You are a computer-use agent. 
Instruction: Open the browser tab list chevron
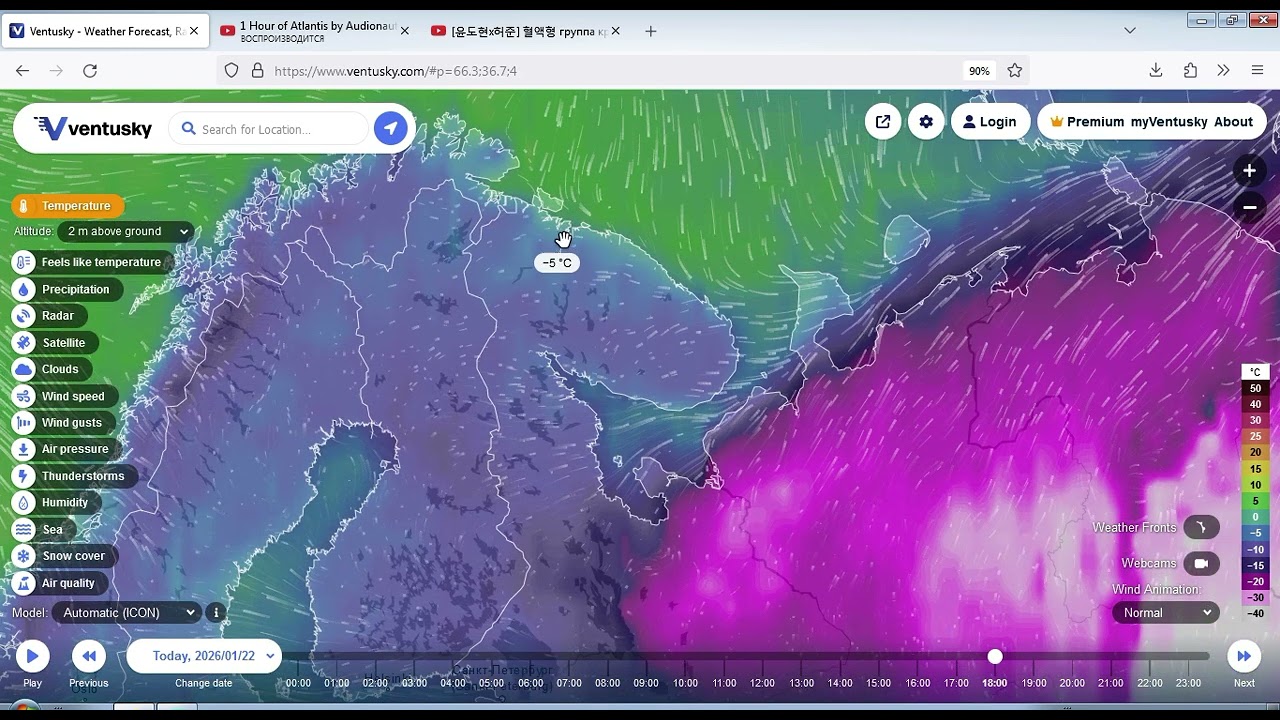coord(1130,31)
